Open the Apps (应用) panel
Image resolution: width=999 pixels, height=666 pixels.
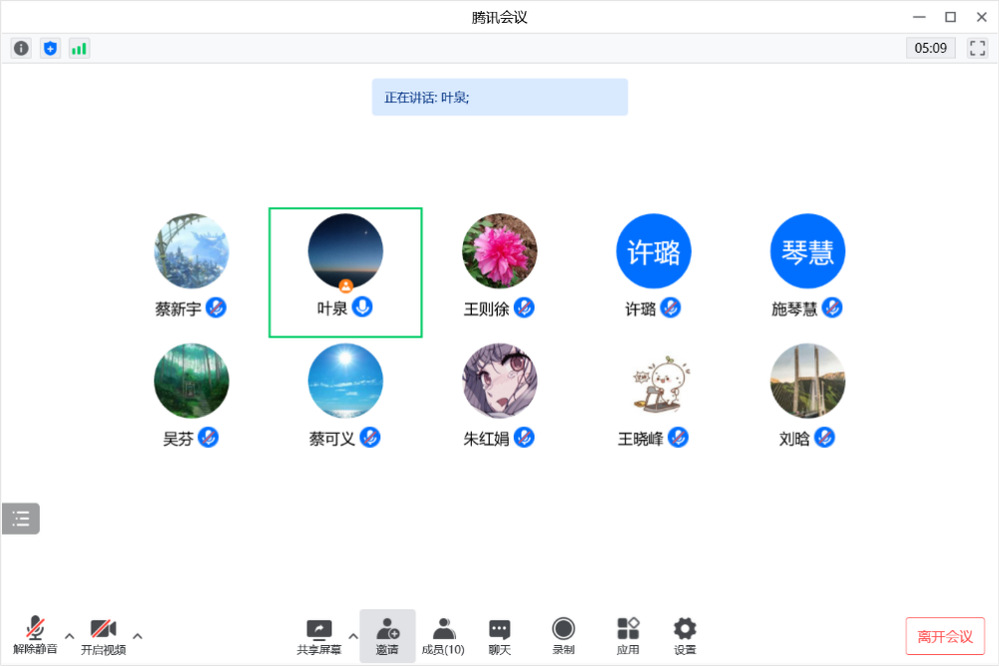[627, 636]
